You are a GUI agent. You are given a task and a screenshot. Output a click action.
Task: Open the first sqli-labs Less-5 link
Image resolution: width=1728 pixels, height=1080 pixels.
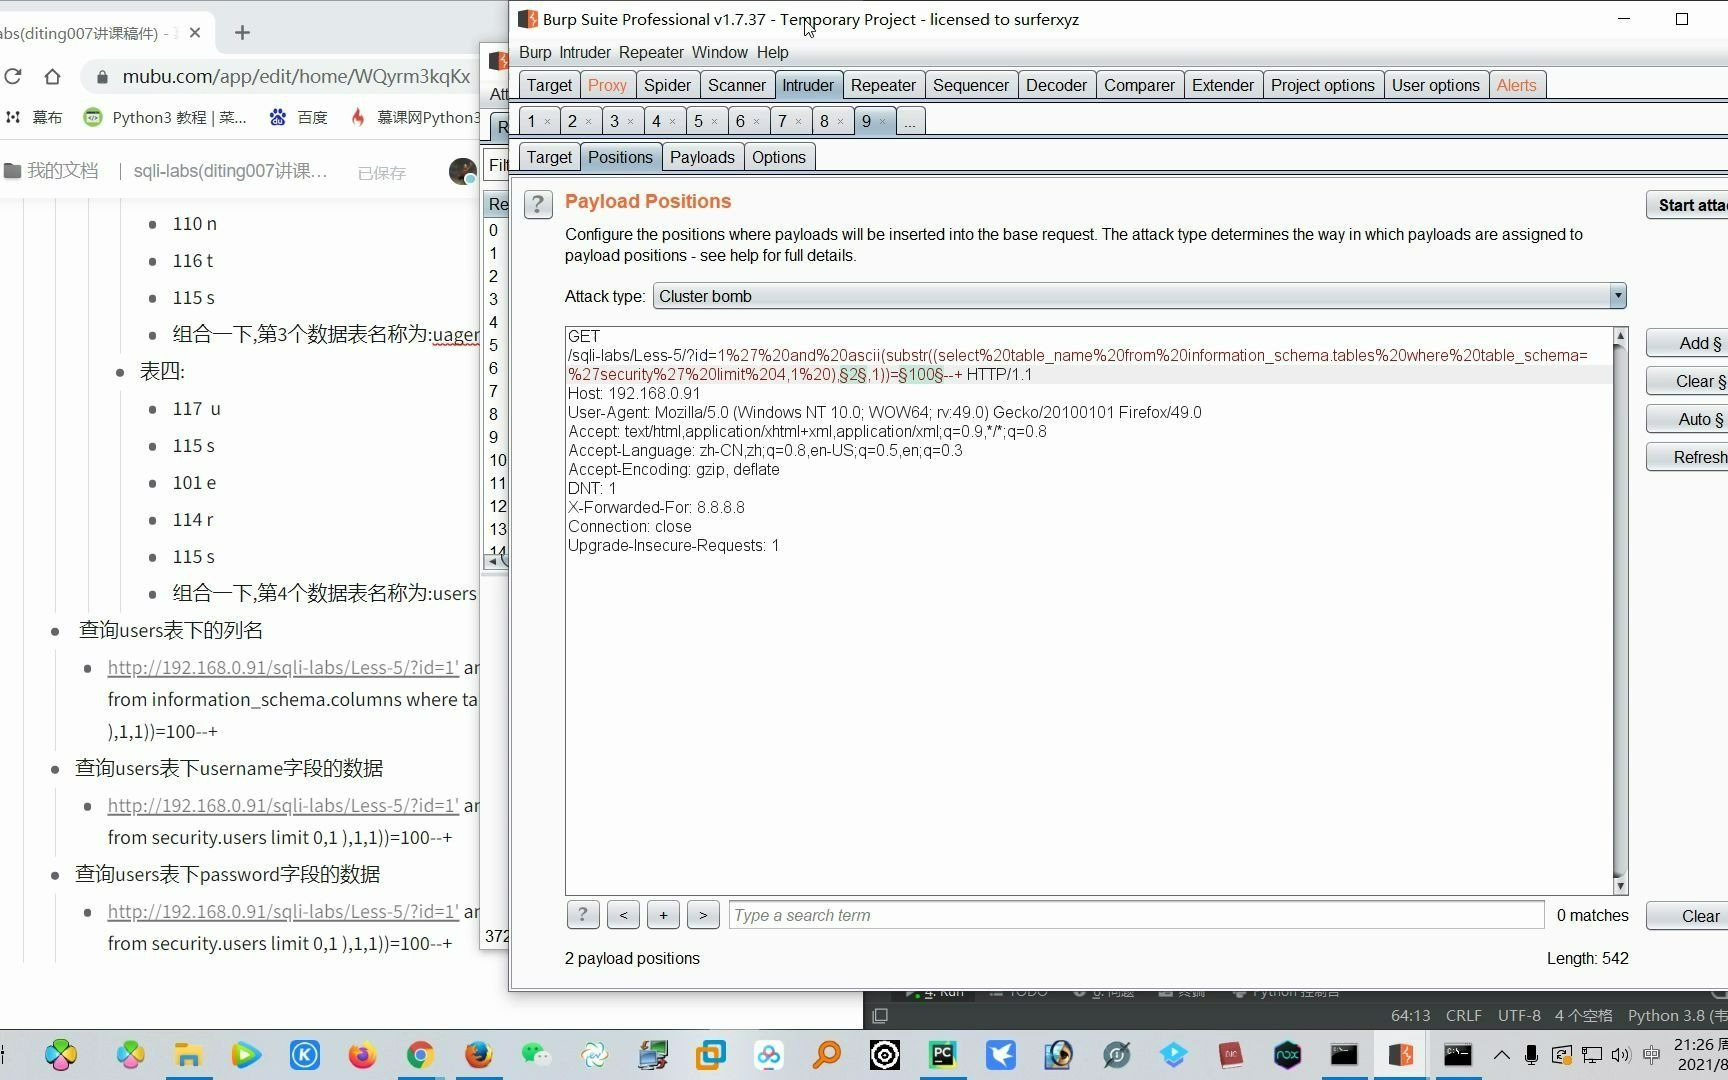[283, 667]
